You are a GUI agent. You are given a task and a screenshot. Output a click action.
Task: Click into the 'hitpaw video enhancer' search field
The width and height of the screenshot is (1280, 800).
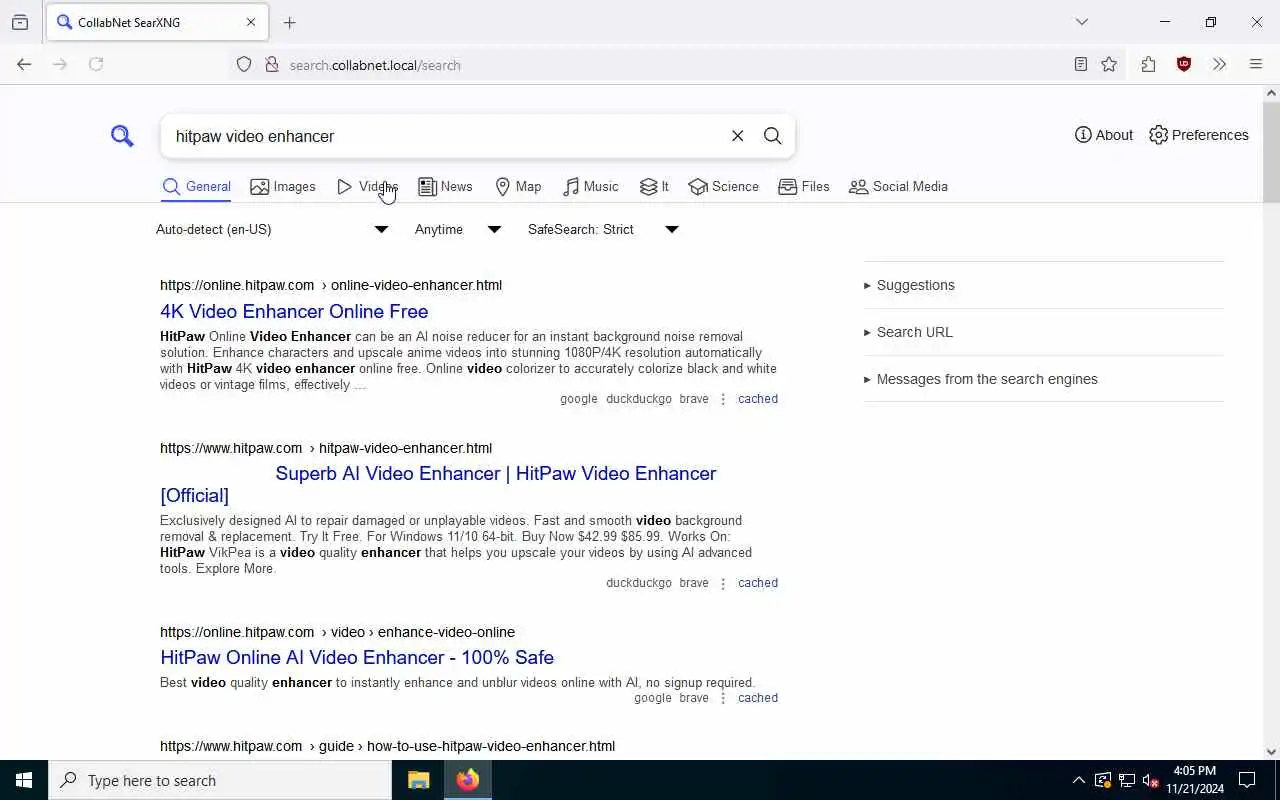444,136
